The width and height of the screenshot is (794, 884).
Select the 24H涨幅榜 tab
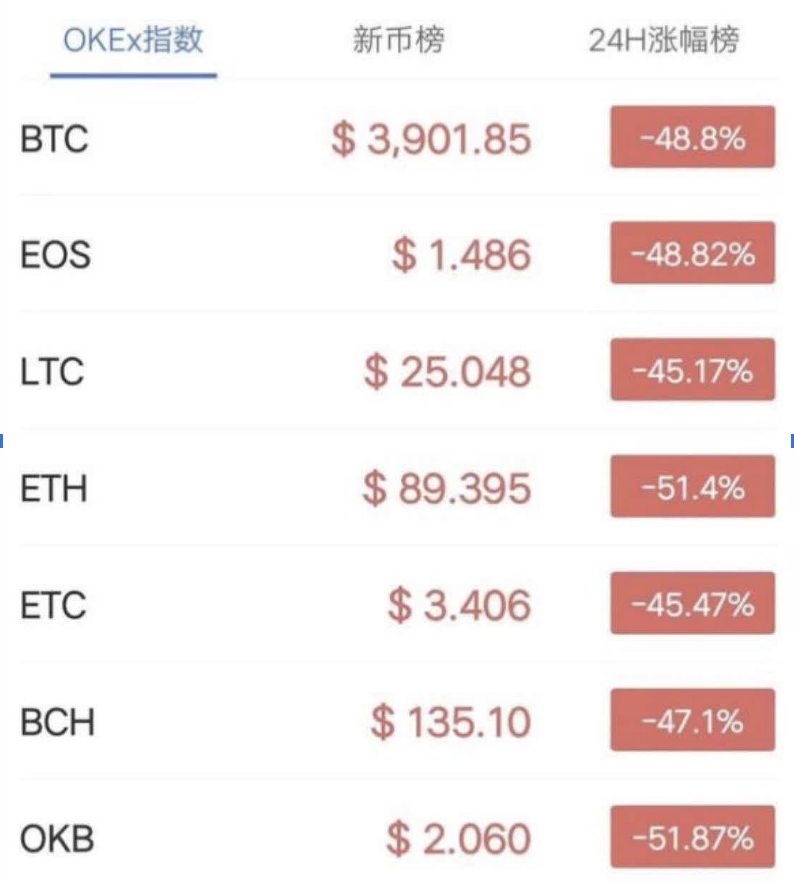(663, 41)
